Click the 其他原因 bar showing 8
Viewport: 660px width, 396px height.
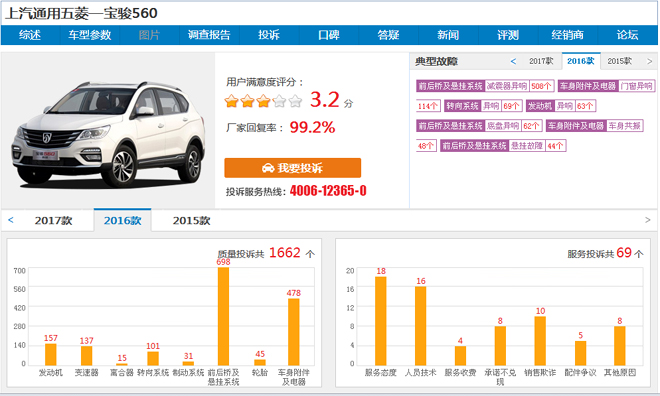point(620,346)
